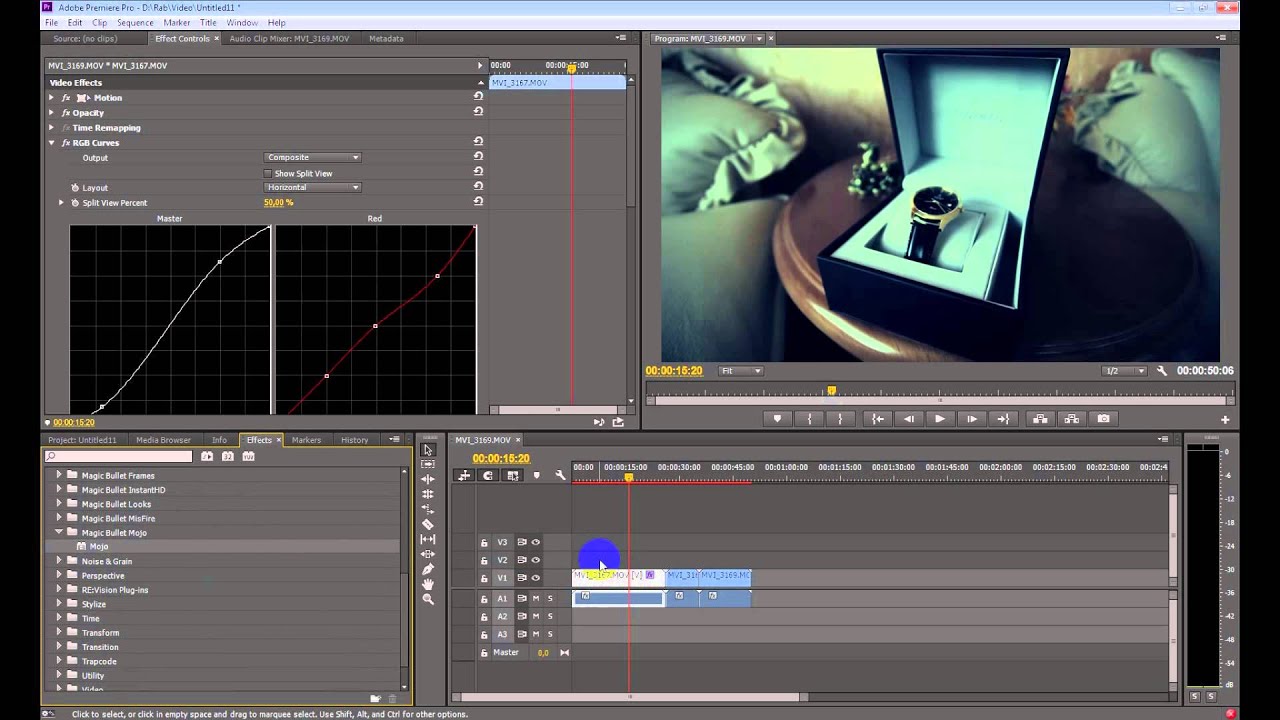Step back one frame

click(x=908, y=419)
